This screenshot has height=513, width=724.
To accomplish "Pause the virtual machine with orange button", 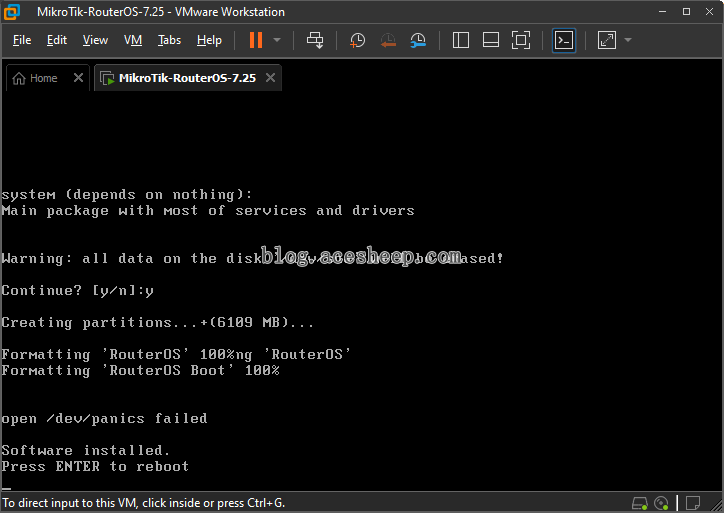I will pyautogui.click(x=256, y=40).
